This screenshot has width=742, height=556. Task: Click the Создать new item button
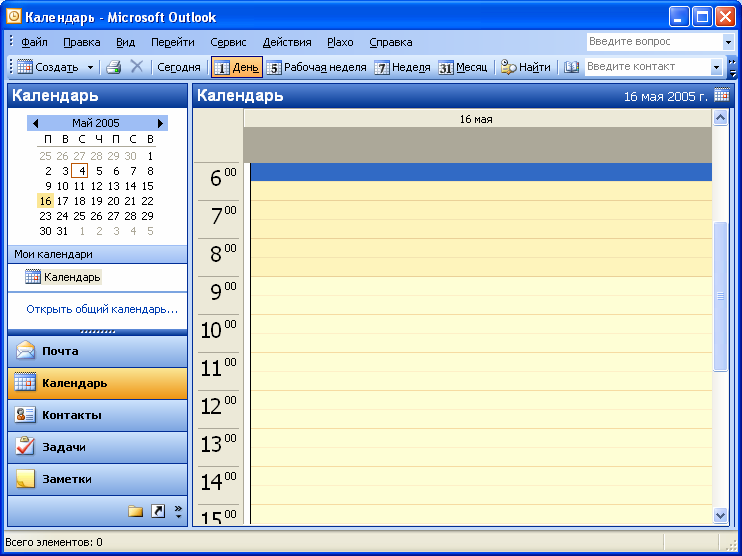pyautogui.click(x=48, y=67)
